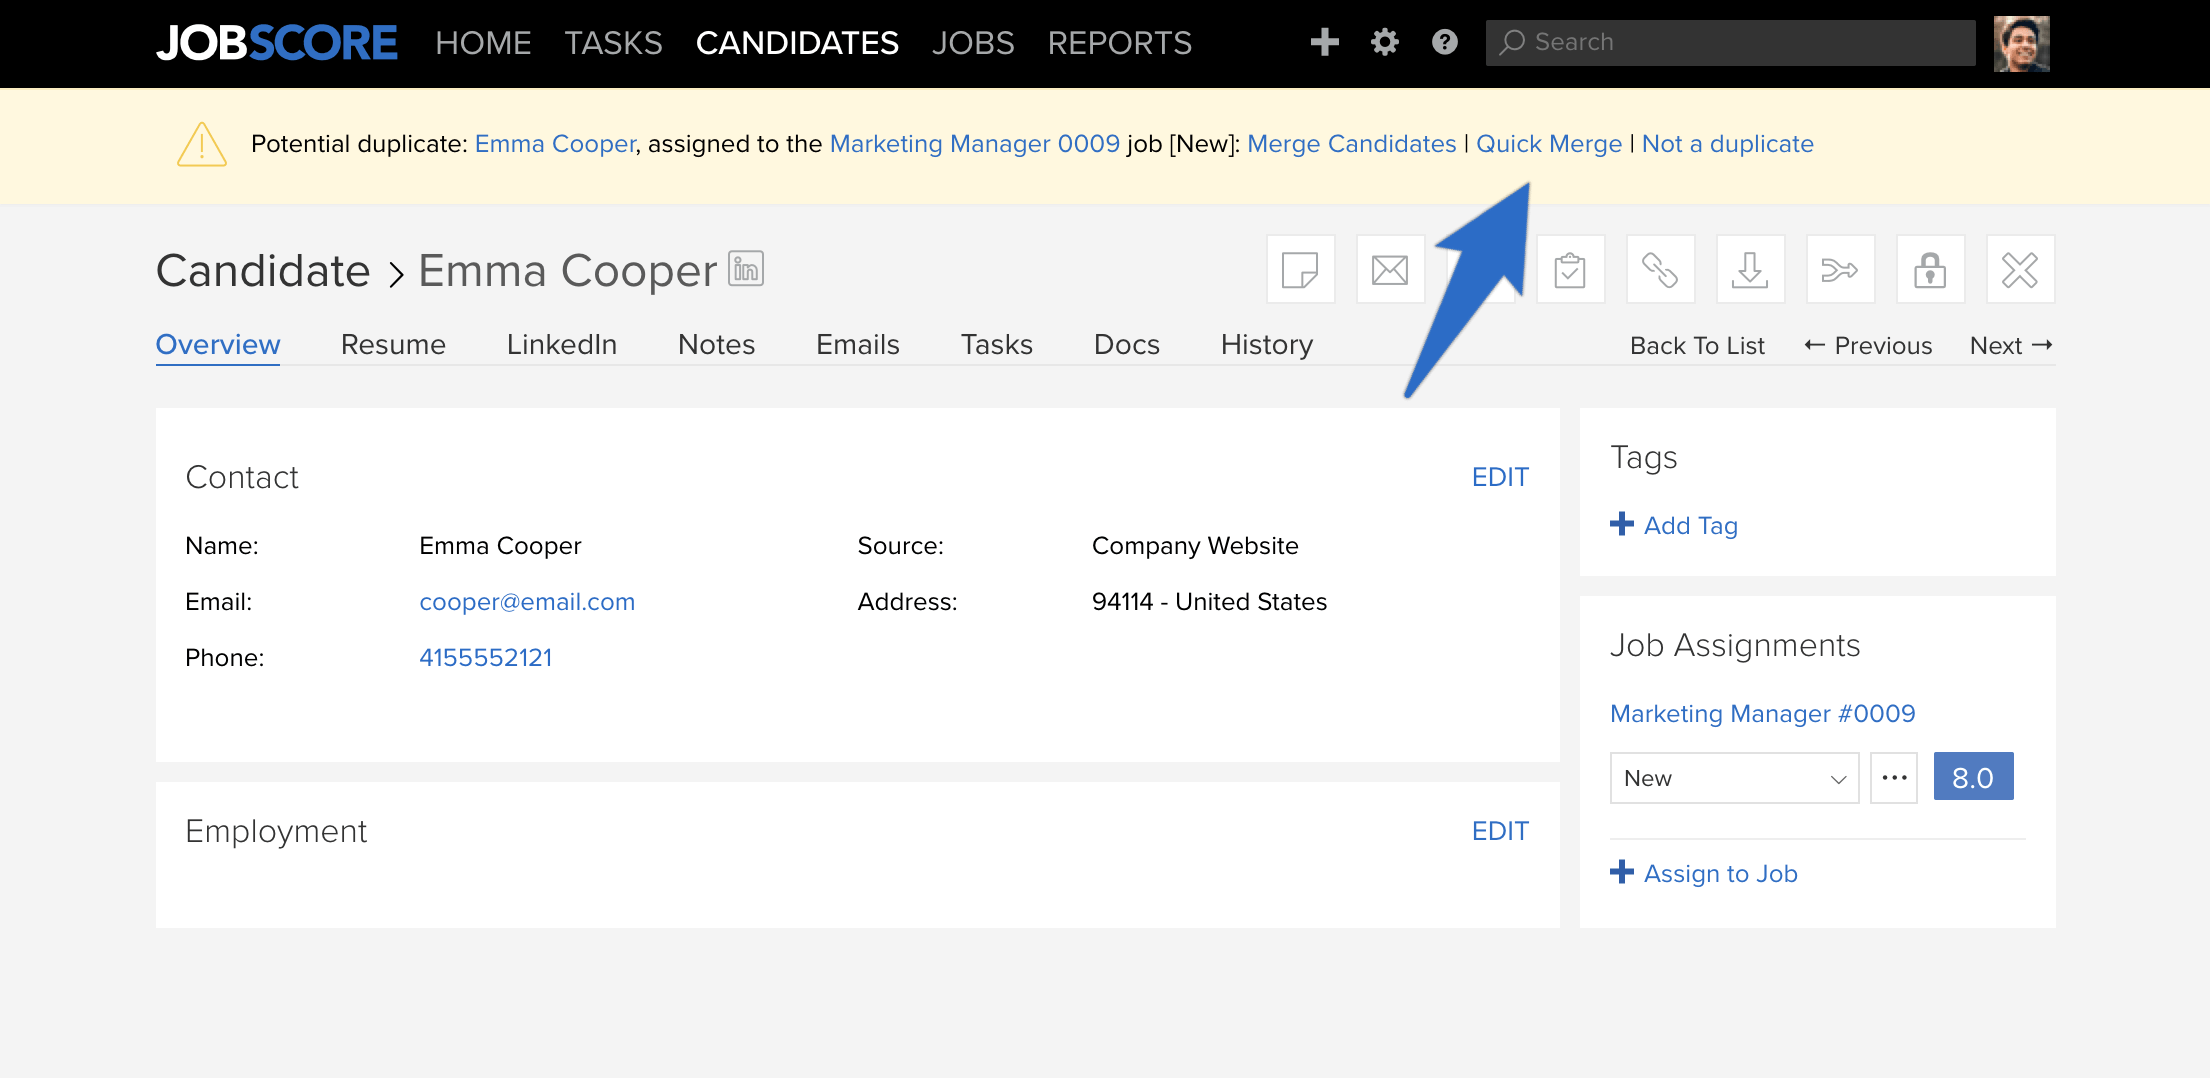Switch to the Resume tab
Screen dimensions: 2210x1078
pyautogui.click(x=393, y=344)
